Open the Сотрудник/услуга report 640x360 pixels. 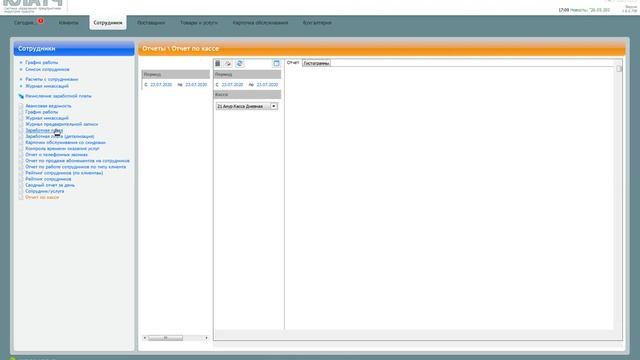click(x=44, y=191)
